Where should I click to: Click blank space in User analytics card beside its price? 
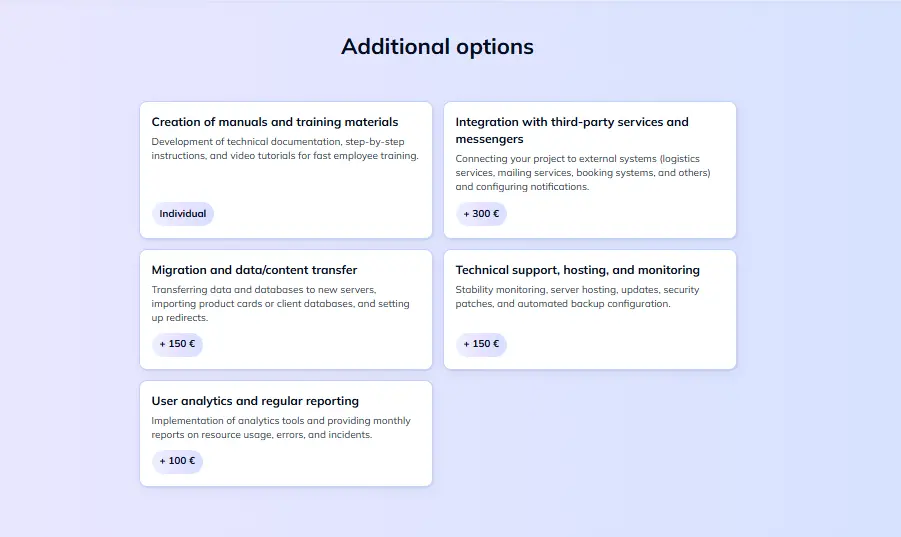pyautogui.click(x=316, y=461)
